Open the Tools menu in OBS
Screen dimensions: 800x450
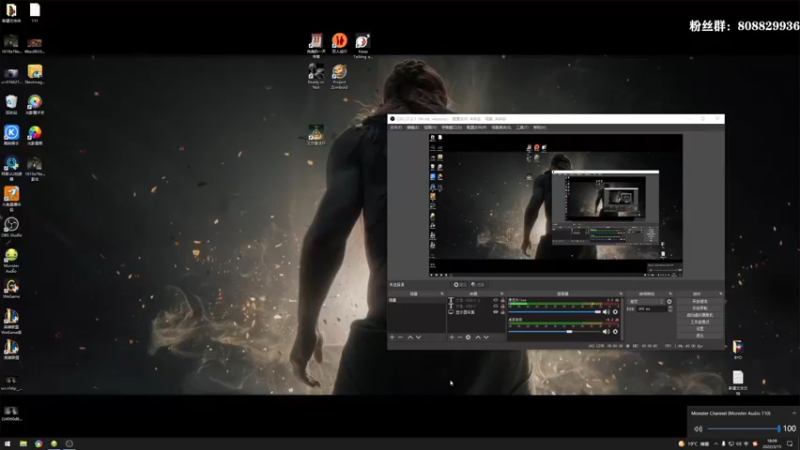[522, 128]
